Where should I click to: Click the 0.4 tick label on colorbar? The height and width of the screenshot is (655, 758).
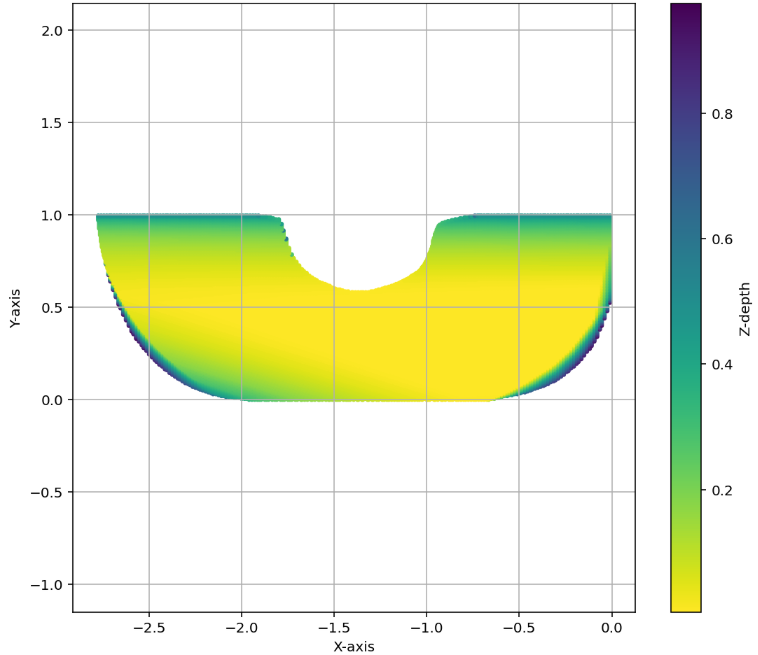tap(722, 365)
